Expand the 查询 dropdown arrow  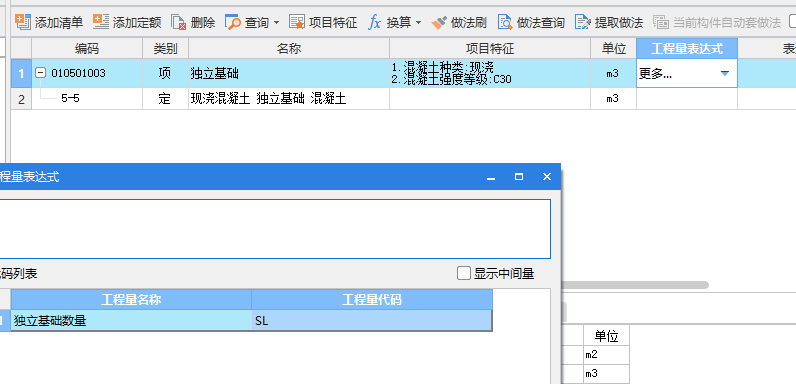pos(276,23)
